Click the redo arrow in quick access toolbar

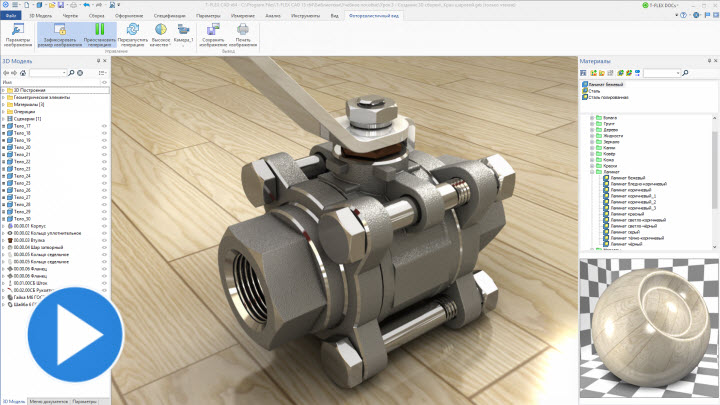(x=99, y=5)
